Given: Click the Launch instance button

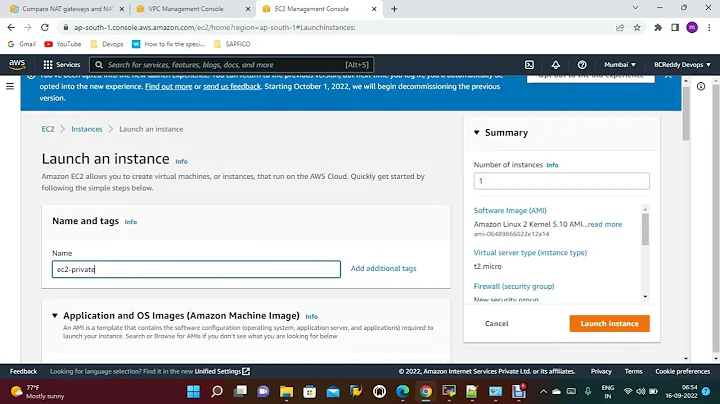Looking at the screenshot, I should (609, 323).
